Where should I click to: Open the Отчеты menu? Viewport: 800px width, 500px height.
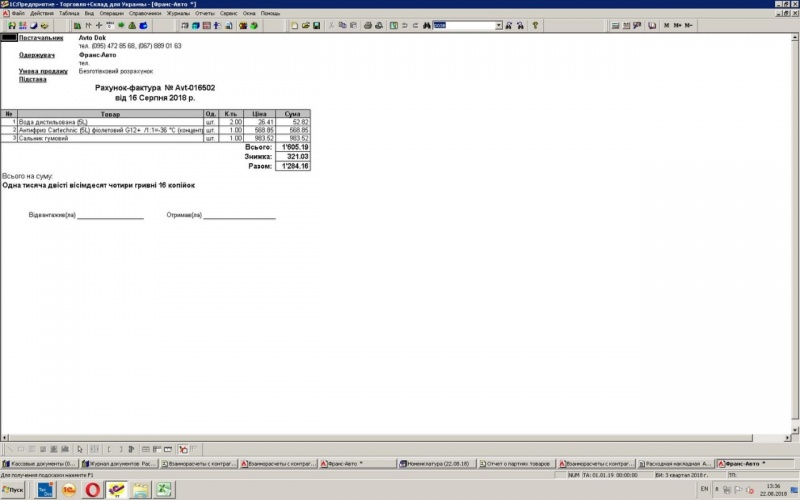207,13
